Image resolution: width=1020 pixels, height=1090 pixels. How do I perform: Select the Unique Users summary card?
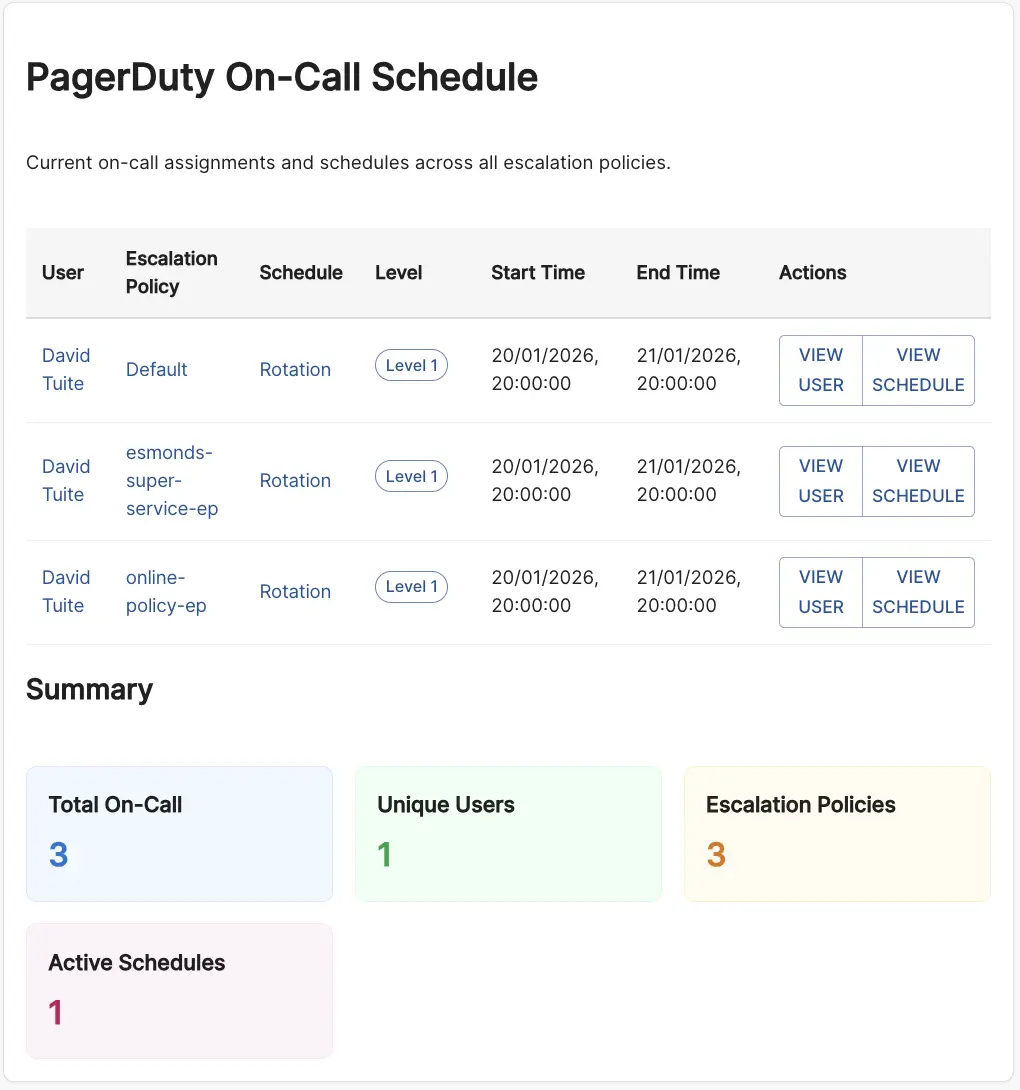click(x=508, y=833)
